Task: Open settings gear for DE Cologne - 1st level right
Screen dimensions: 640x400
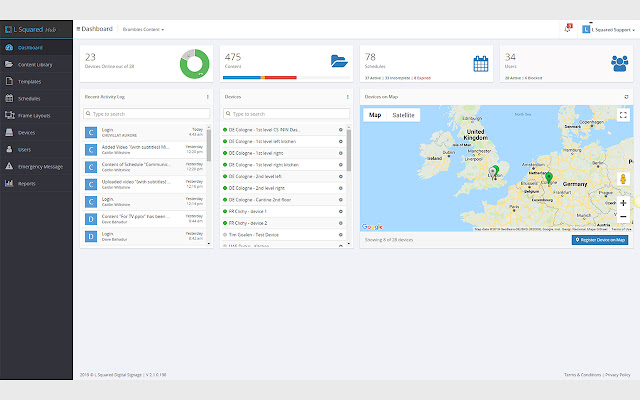Action: pos(340,153)
